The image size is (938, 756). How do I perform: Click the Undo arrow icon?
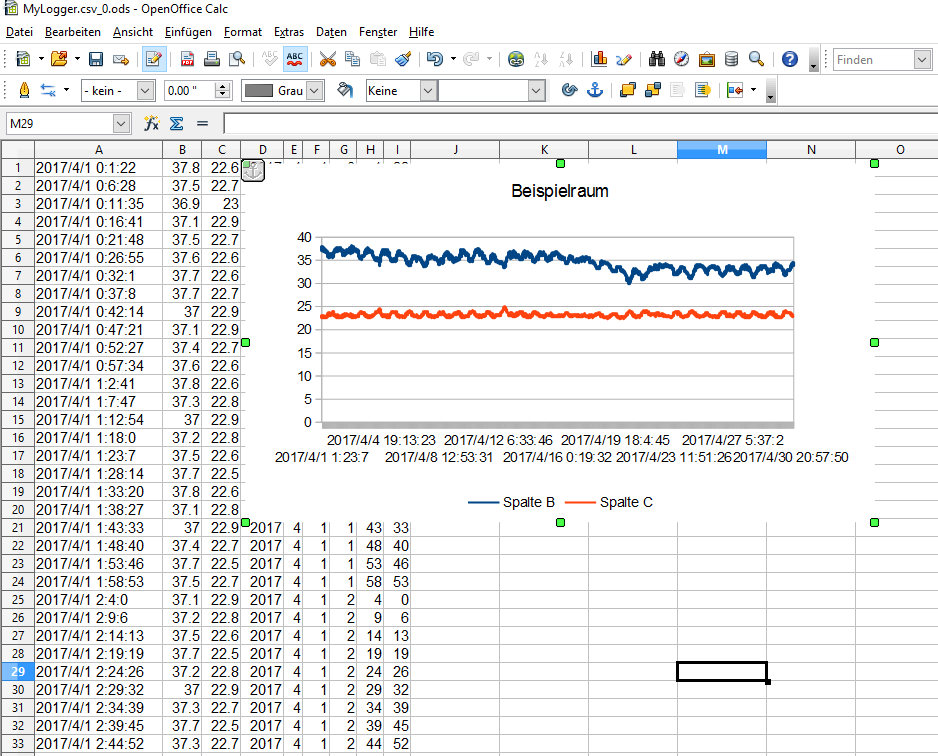pos(434,59)
